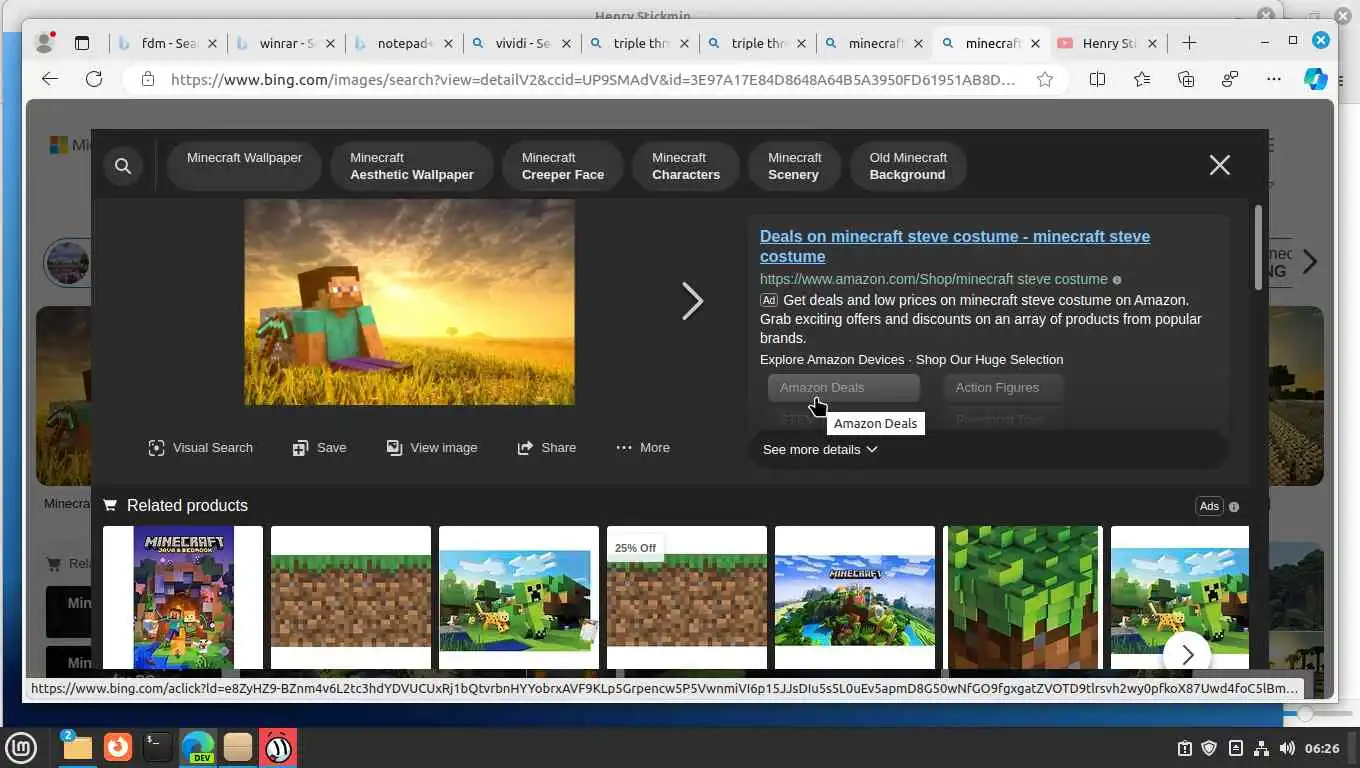
Task: Launch Copilot sidebar
Action: coord(1316,79)
